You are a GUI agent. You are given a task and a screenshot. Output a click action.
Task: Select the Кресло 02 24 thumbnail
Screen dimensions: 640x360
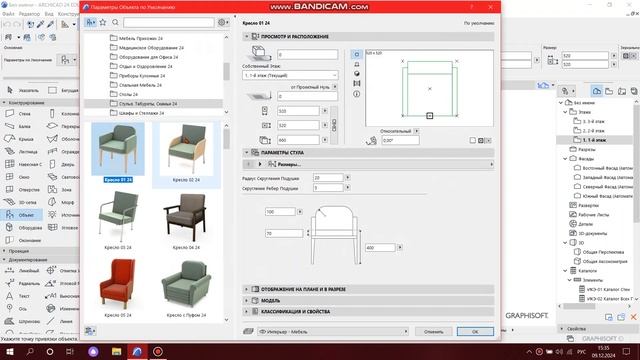tap(186, 154)
